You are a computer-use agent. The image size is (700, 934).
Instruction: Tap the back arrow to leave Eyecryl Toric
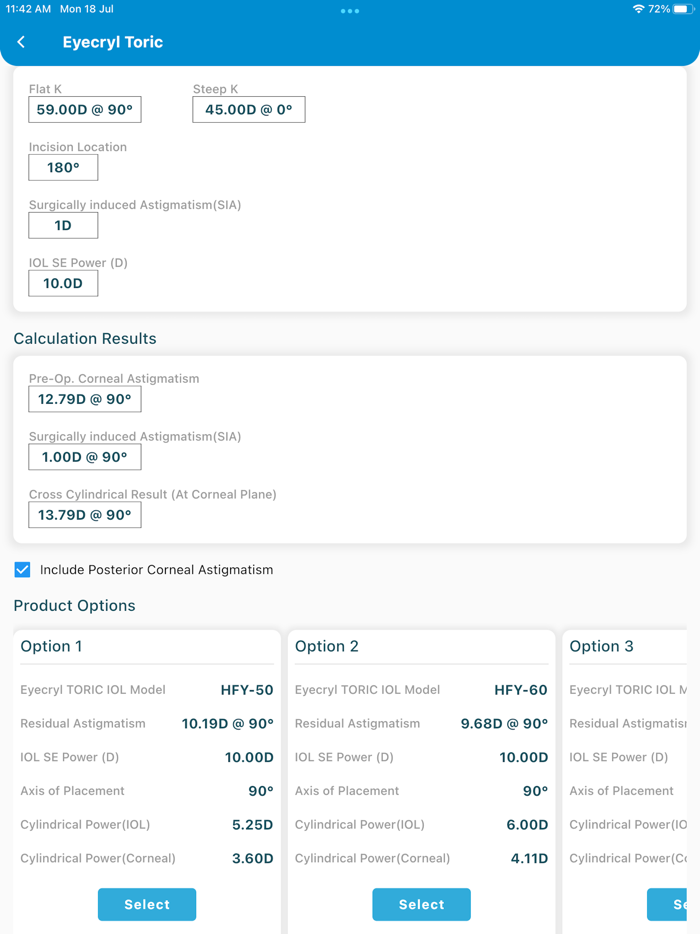click(22, 43)
